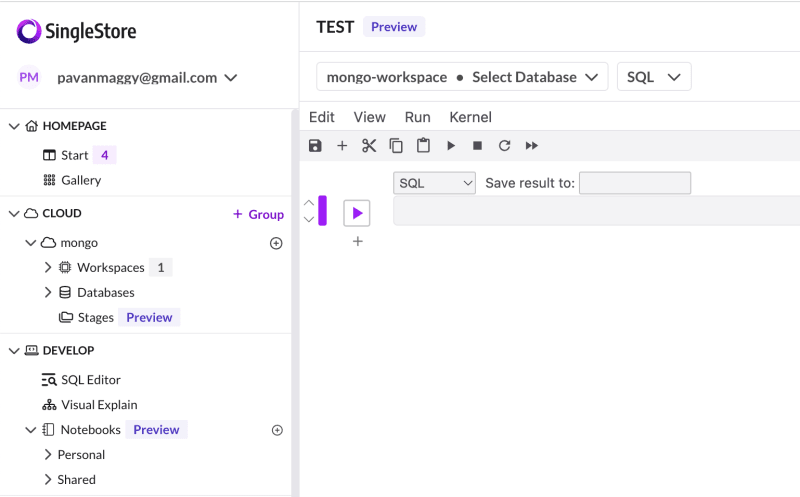
Task: Paste the cell using clipboard icon
Action: point(423,145)
